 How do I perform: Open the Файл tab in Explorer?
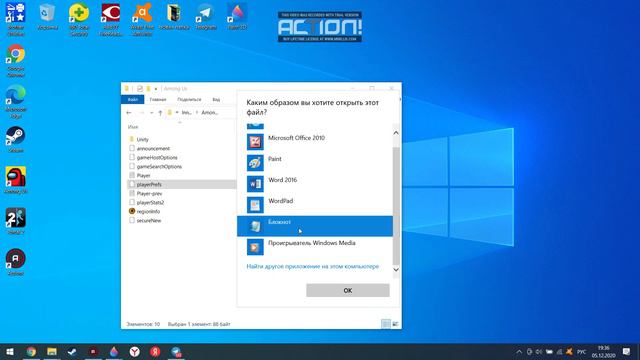pyautogui.click(x=133, y=99)
